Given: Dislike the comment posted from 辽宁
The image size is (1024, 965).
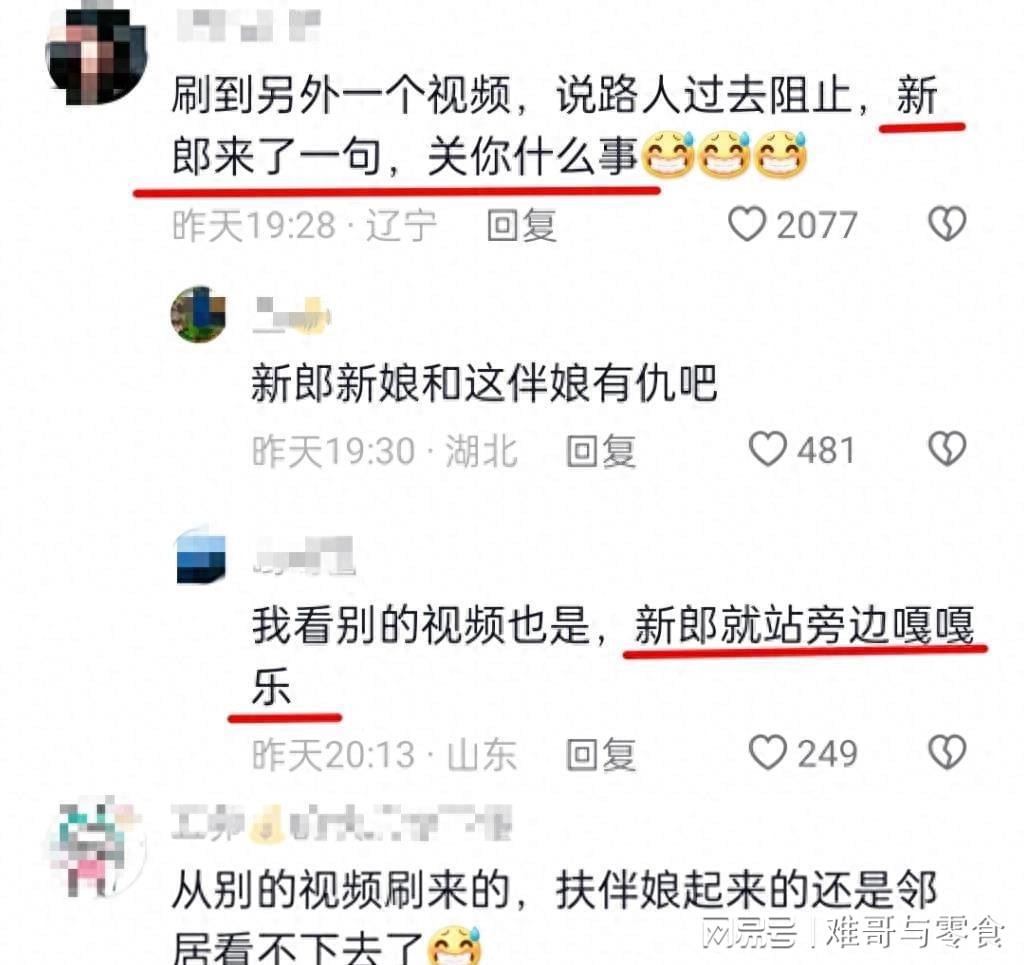Looking at the screenshot, I should pos(947,224).
